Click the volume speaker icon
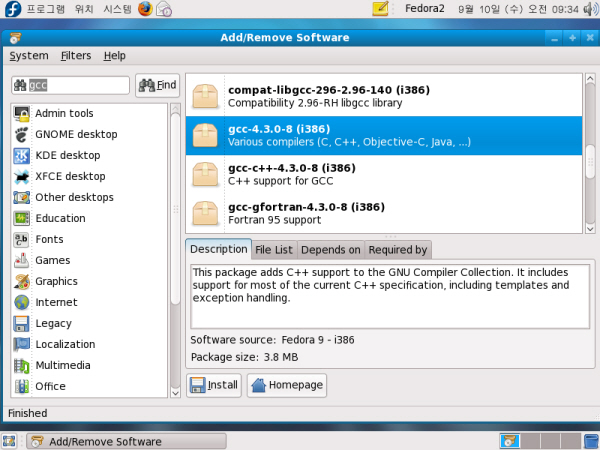600x450 pixels. coord(591,9)
